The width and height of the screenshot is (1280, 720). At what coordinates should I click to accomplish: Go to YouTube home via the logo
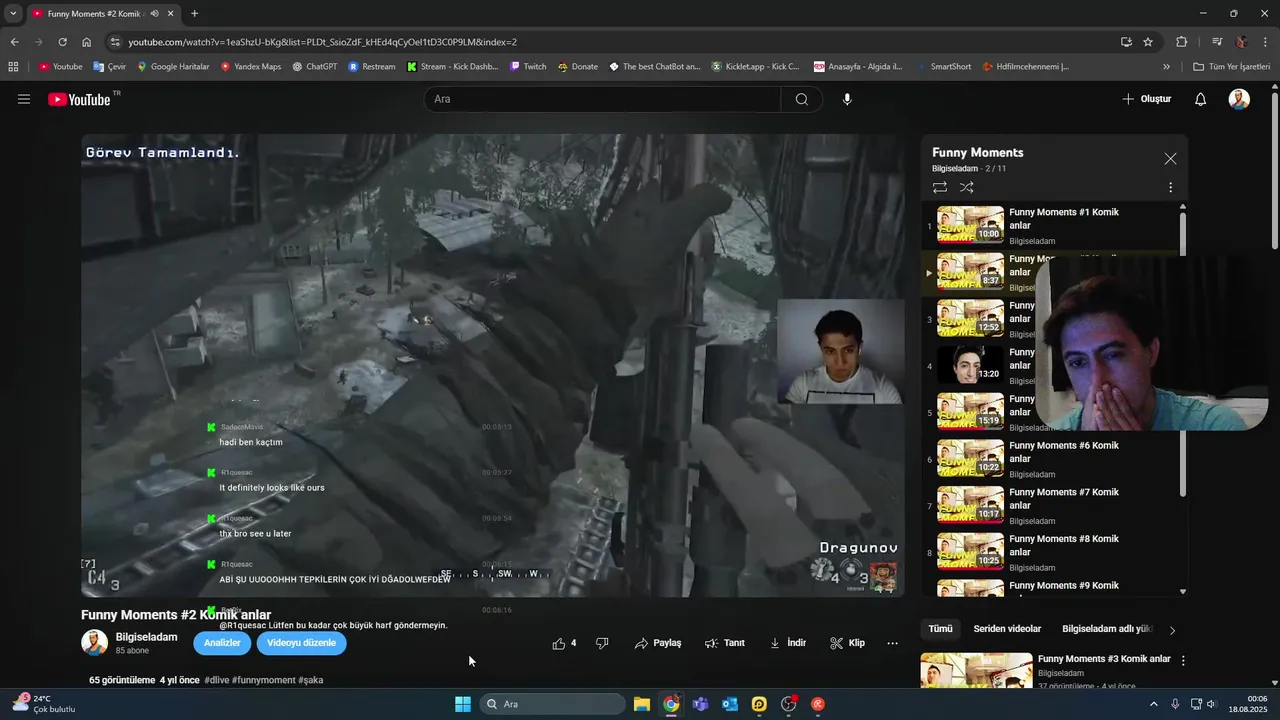click(79, 99)
